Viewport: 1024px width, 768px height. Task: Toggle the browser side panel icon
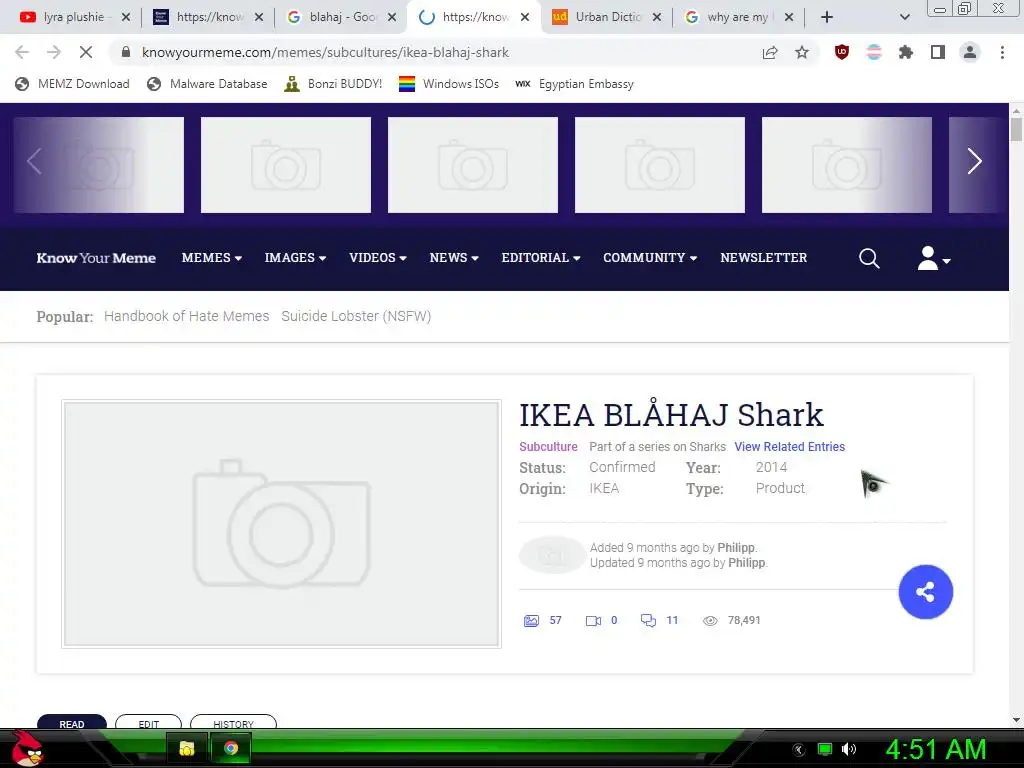pos(938,52)
